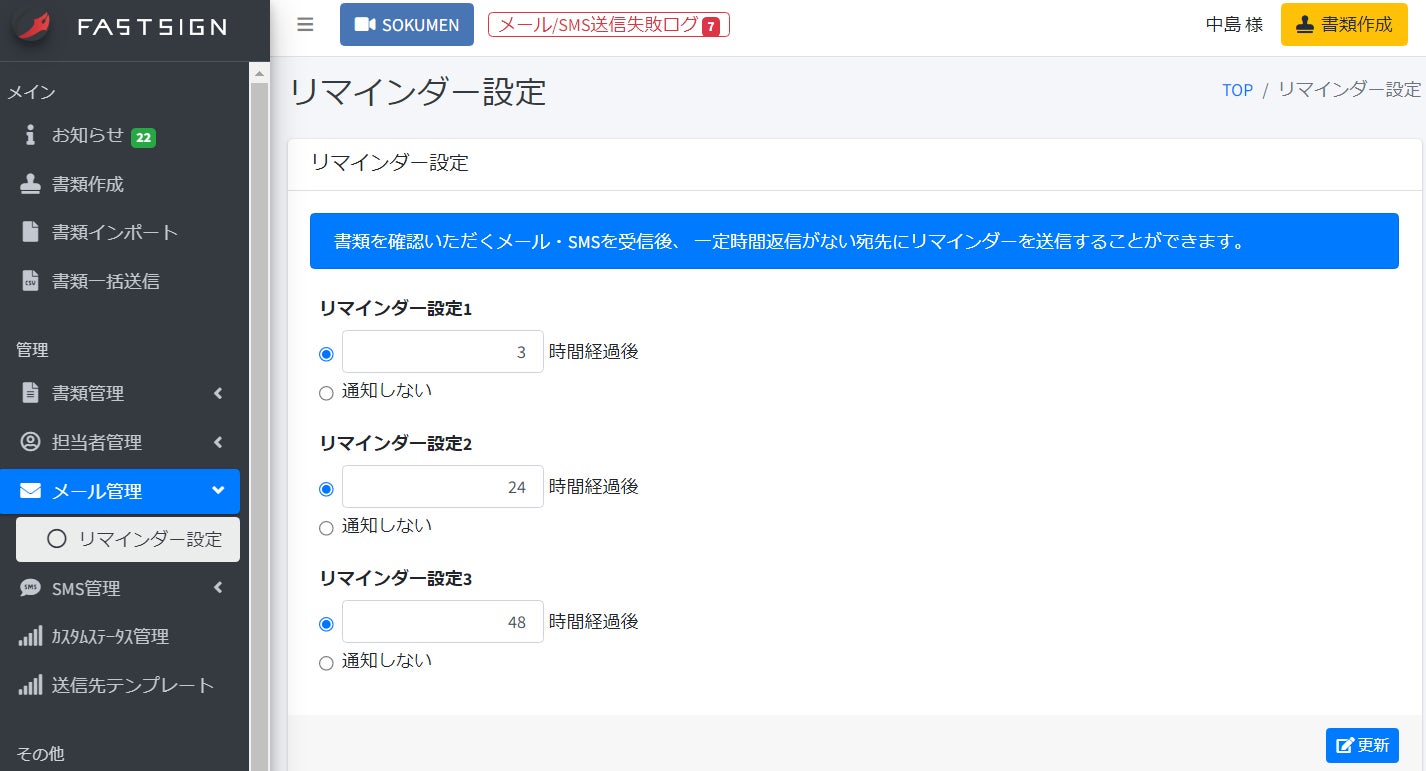Open 書類一括送信 in the sidebar
The image size is (1426, 771).
pyautogui.click(x=120, y=281)
